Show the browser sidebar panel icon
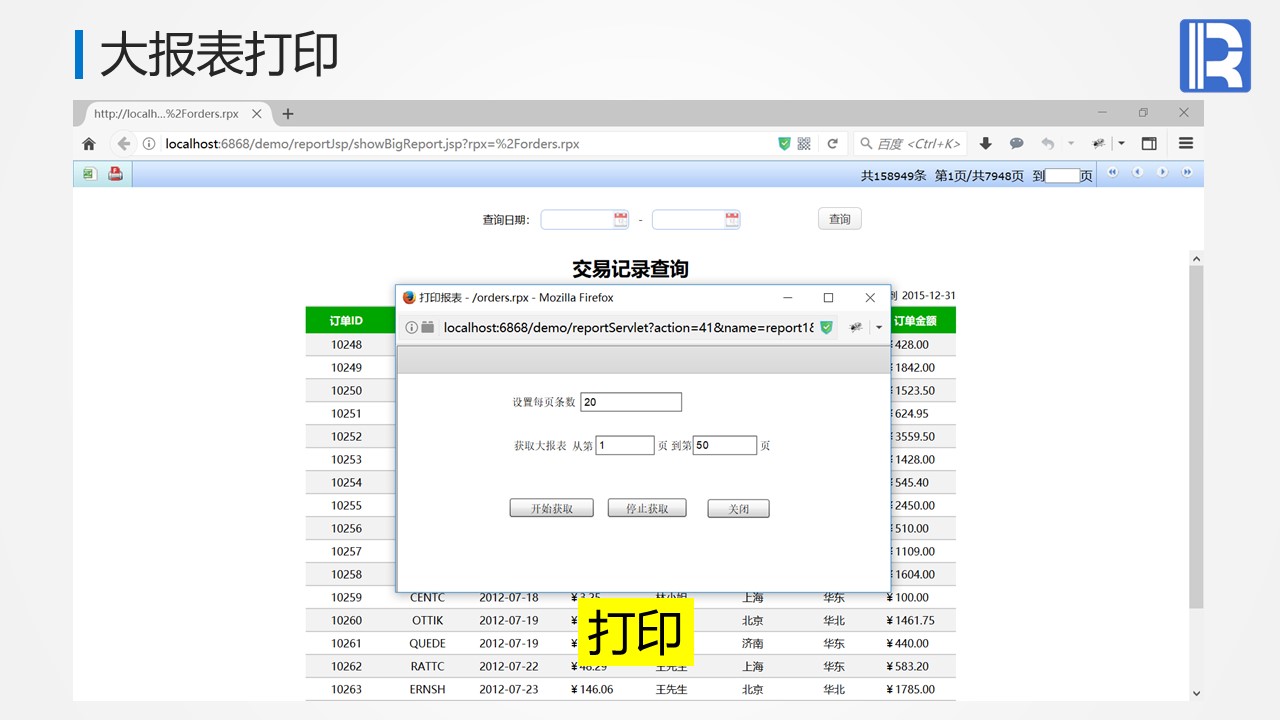1280x720 pixels. click(1149, 144)
